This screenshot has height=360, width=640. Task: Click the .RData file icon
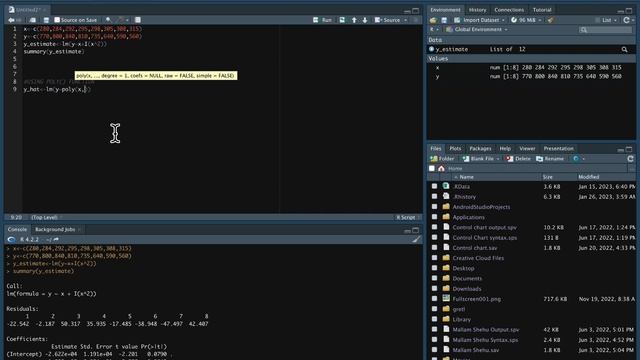(x=446, y=186)
